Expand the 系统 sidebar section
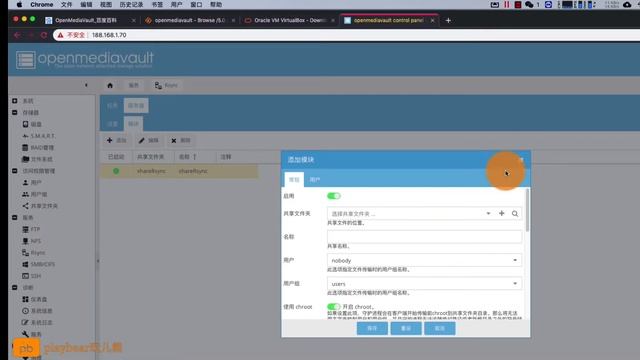This screenshot has height=360, width=640. 15,101
